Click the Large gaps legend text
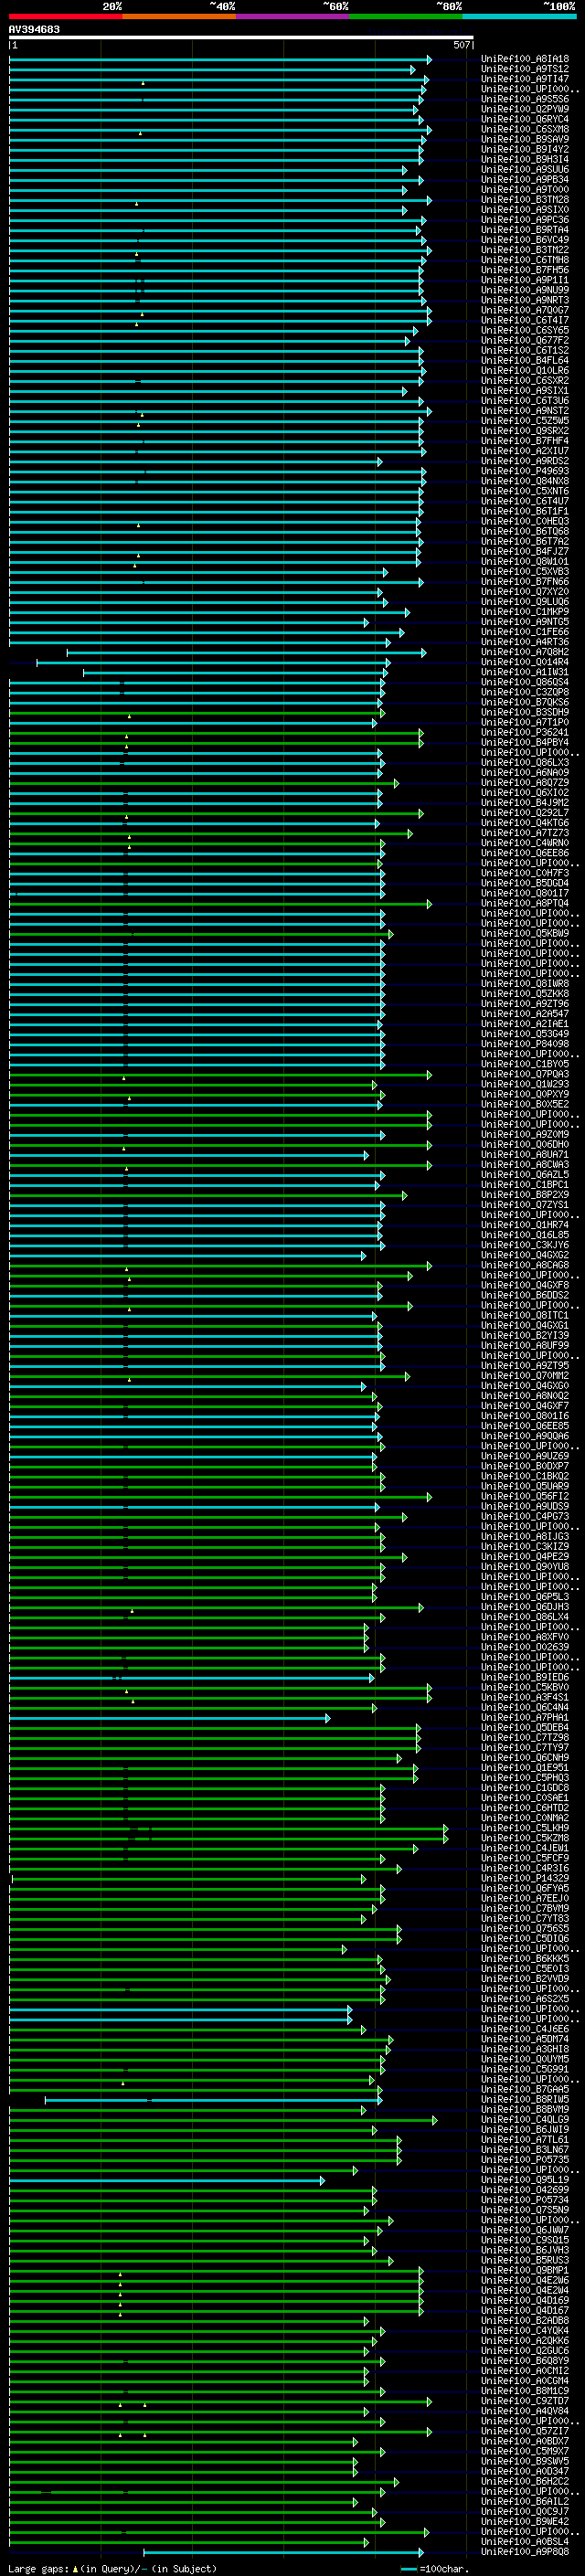This screenshot has width=585, height=2576. 112,2569
